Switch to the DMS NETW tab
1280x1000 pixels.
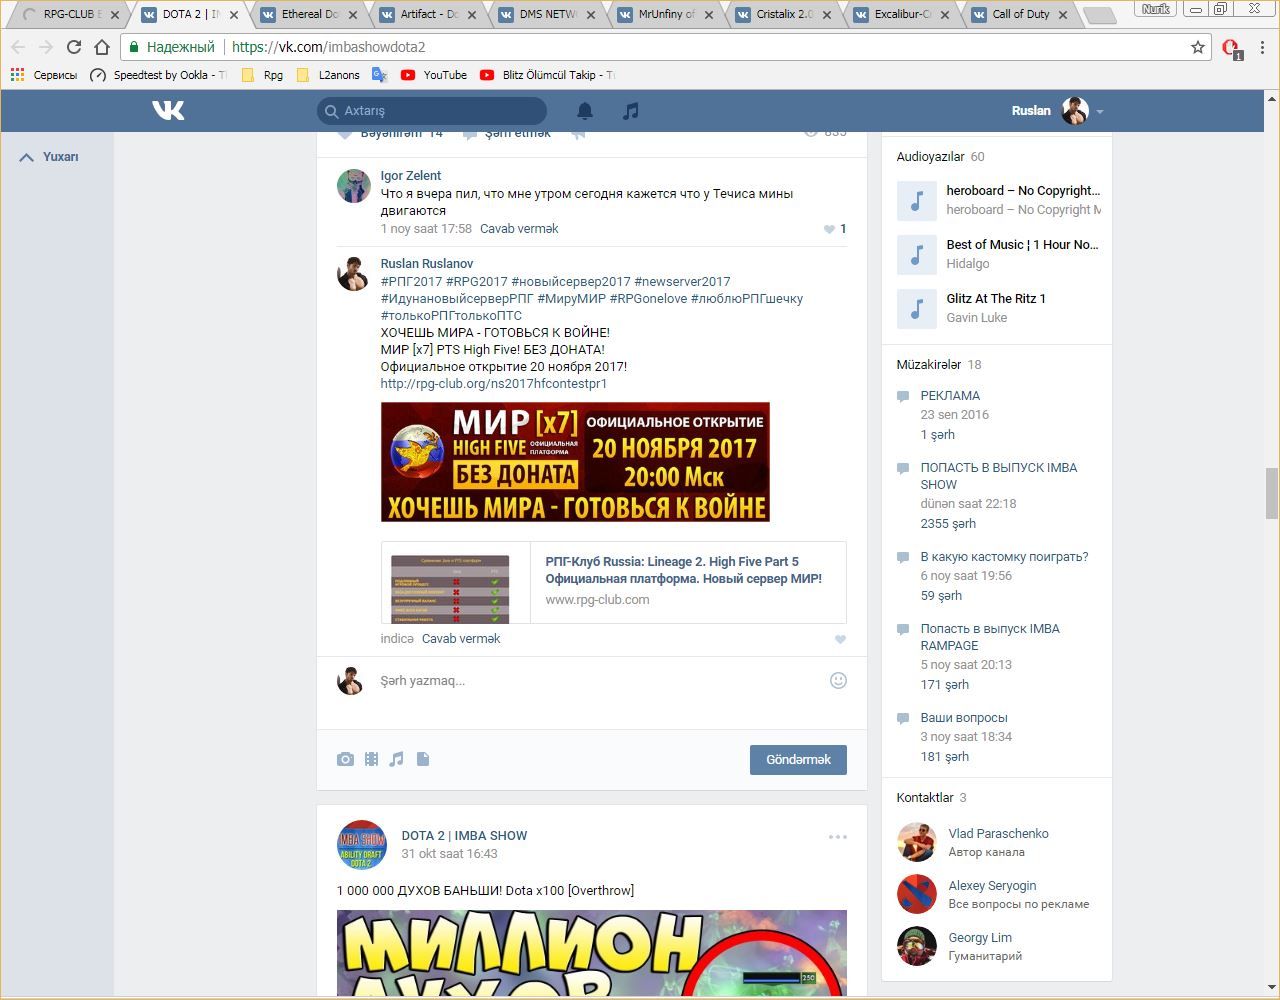(547, 14)
